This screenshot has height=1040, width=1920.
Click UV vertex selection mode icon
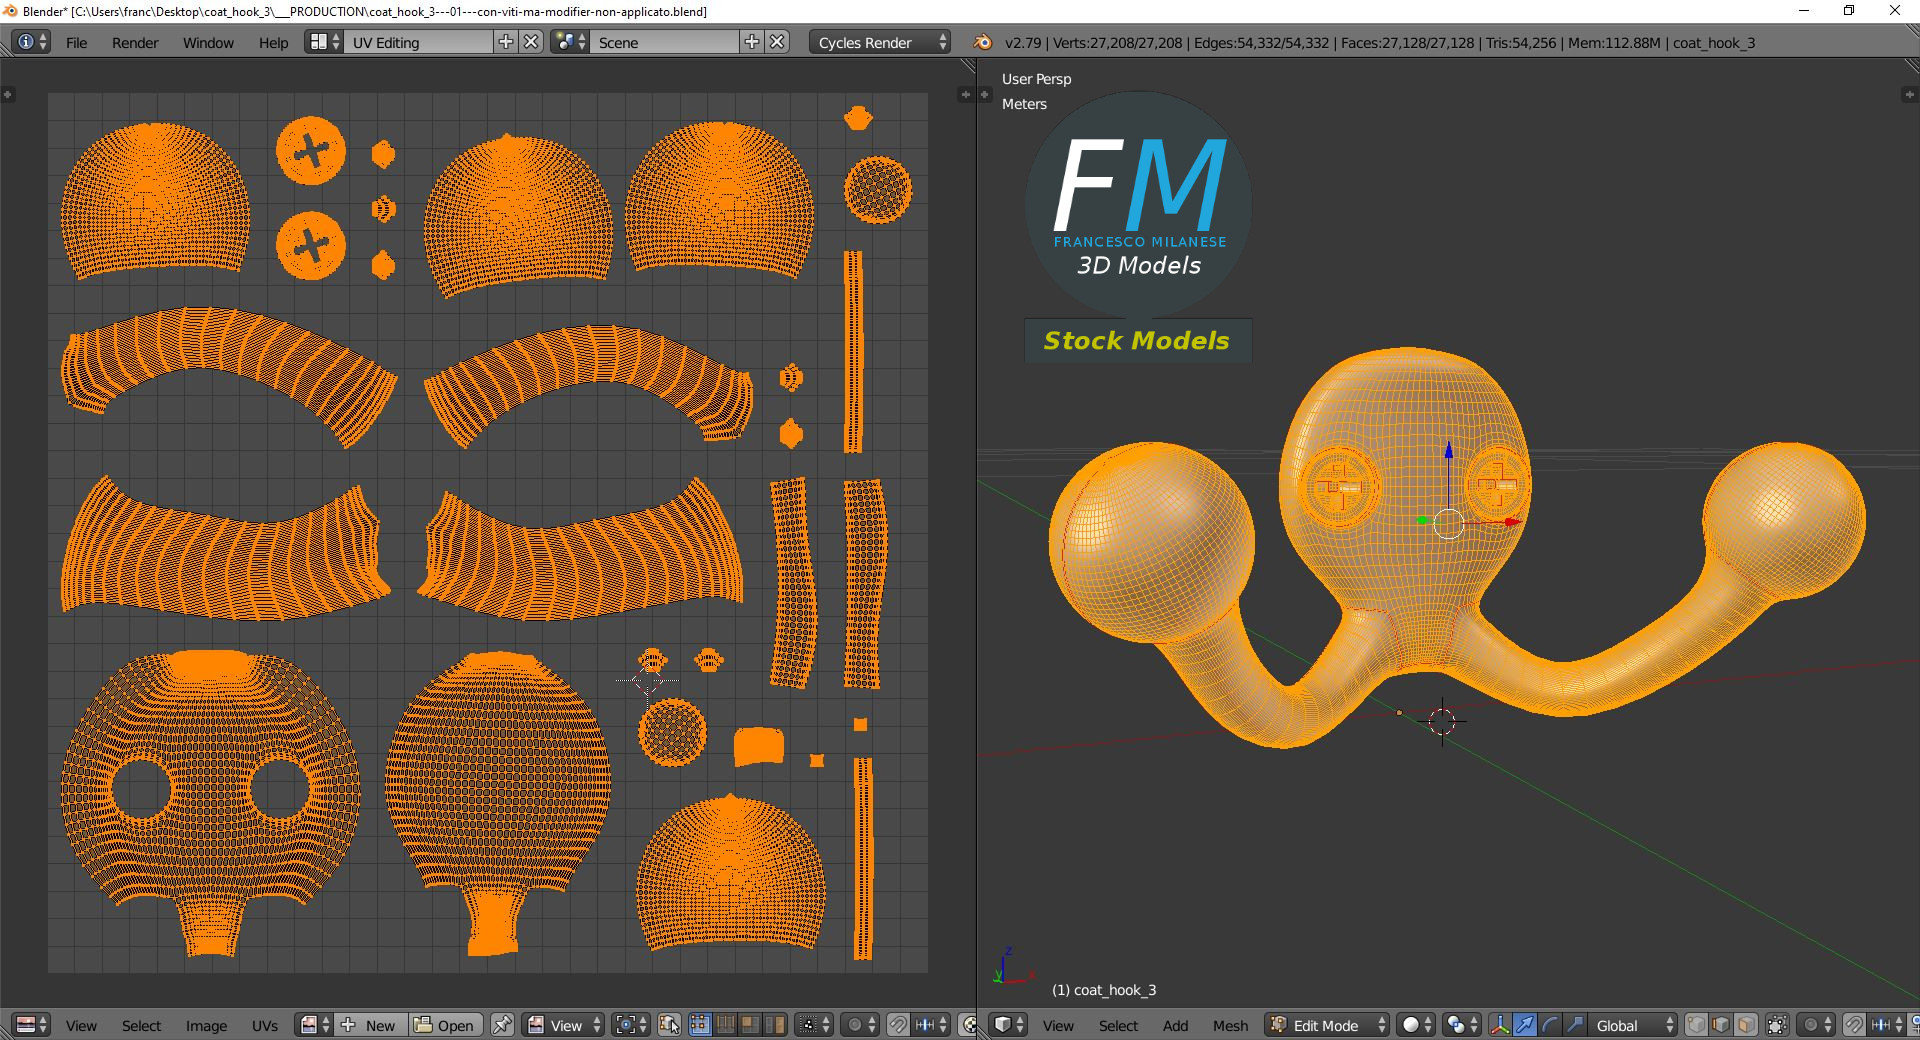pos(700,1025)
